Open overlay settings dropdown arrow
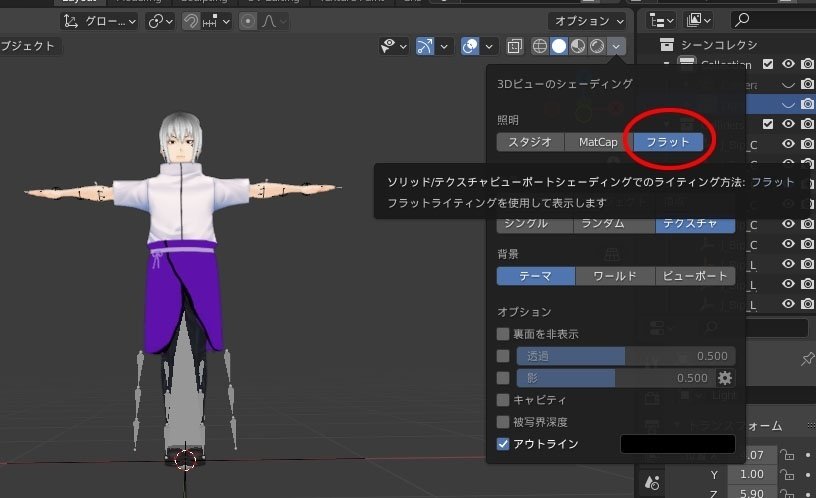816x498 pixels. [x=489, y=46]
